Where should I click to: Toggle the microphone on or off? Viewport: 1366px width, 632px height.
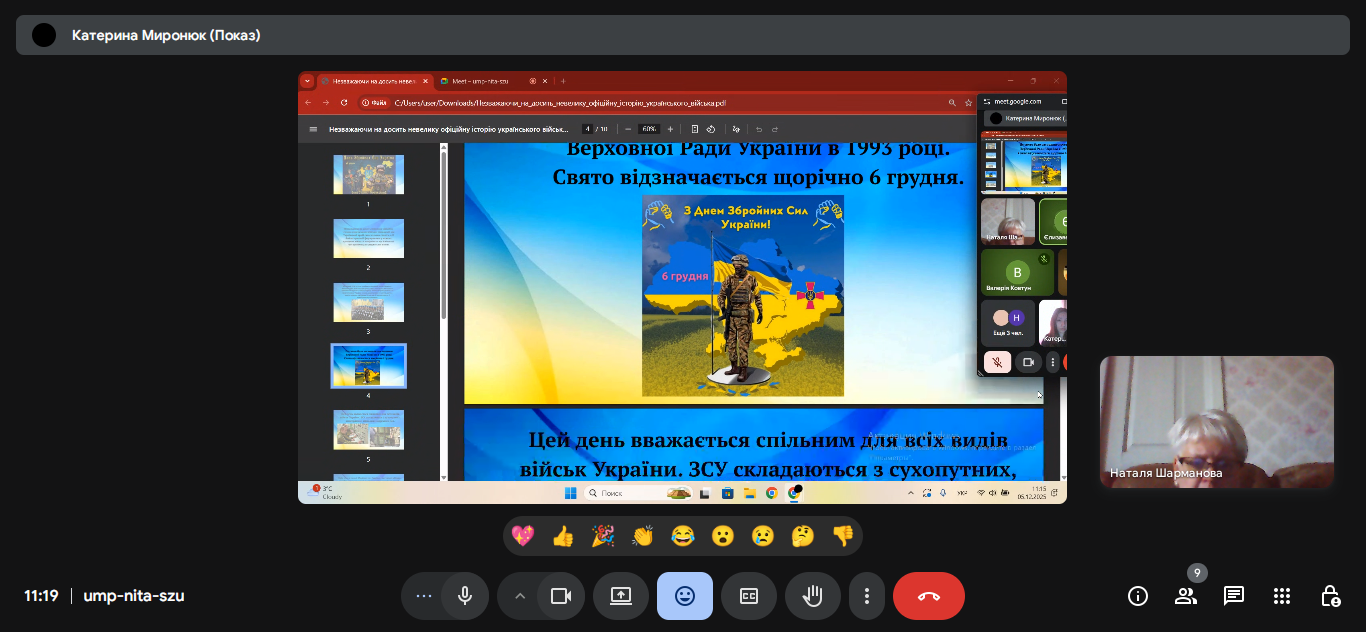[465, 596]
